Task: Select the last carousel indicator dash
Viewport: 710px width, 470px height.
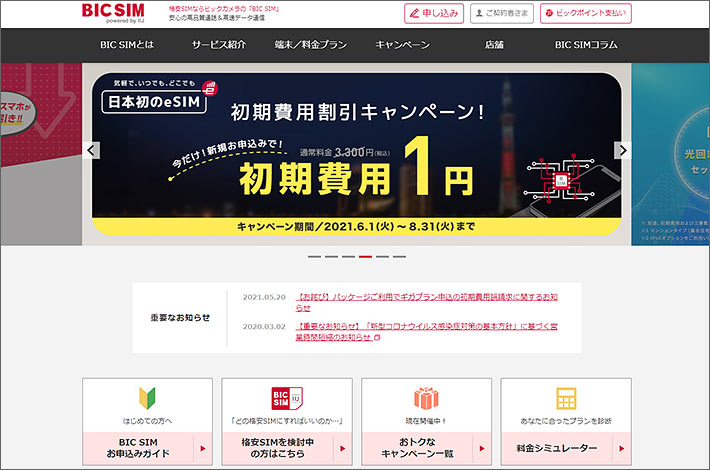Action: pyautogui.click(x=399, y=257)
